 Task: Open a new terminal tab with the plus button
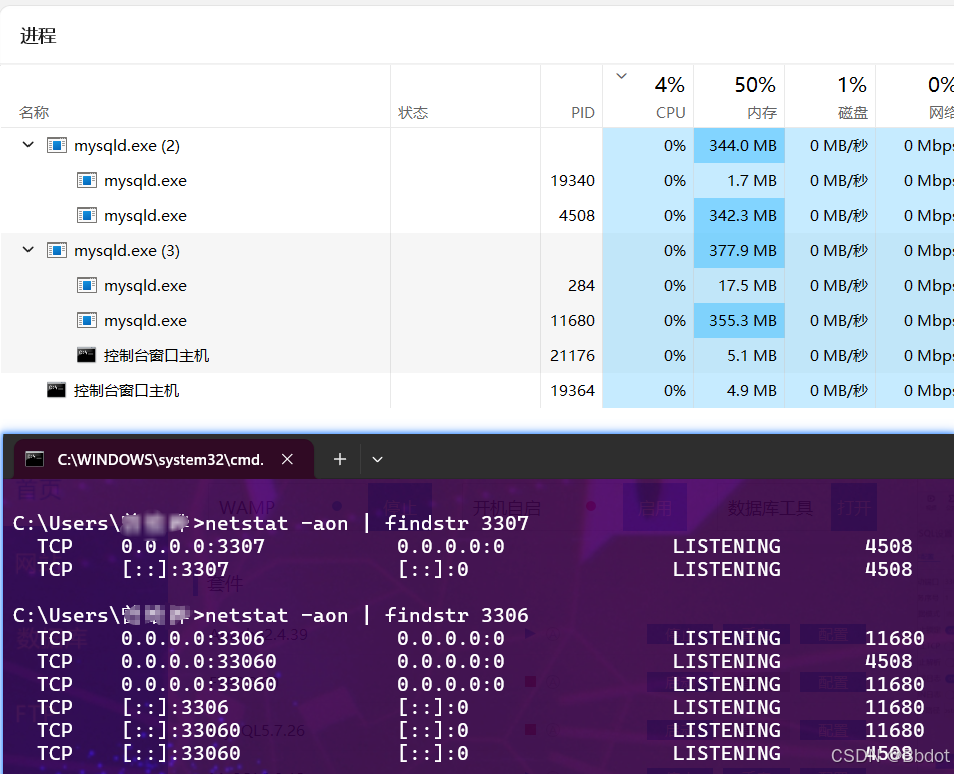tap(339, 458)
